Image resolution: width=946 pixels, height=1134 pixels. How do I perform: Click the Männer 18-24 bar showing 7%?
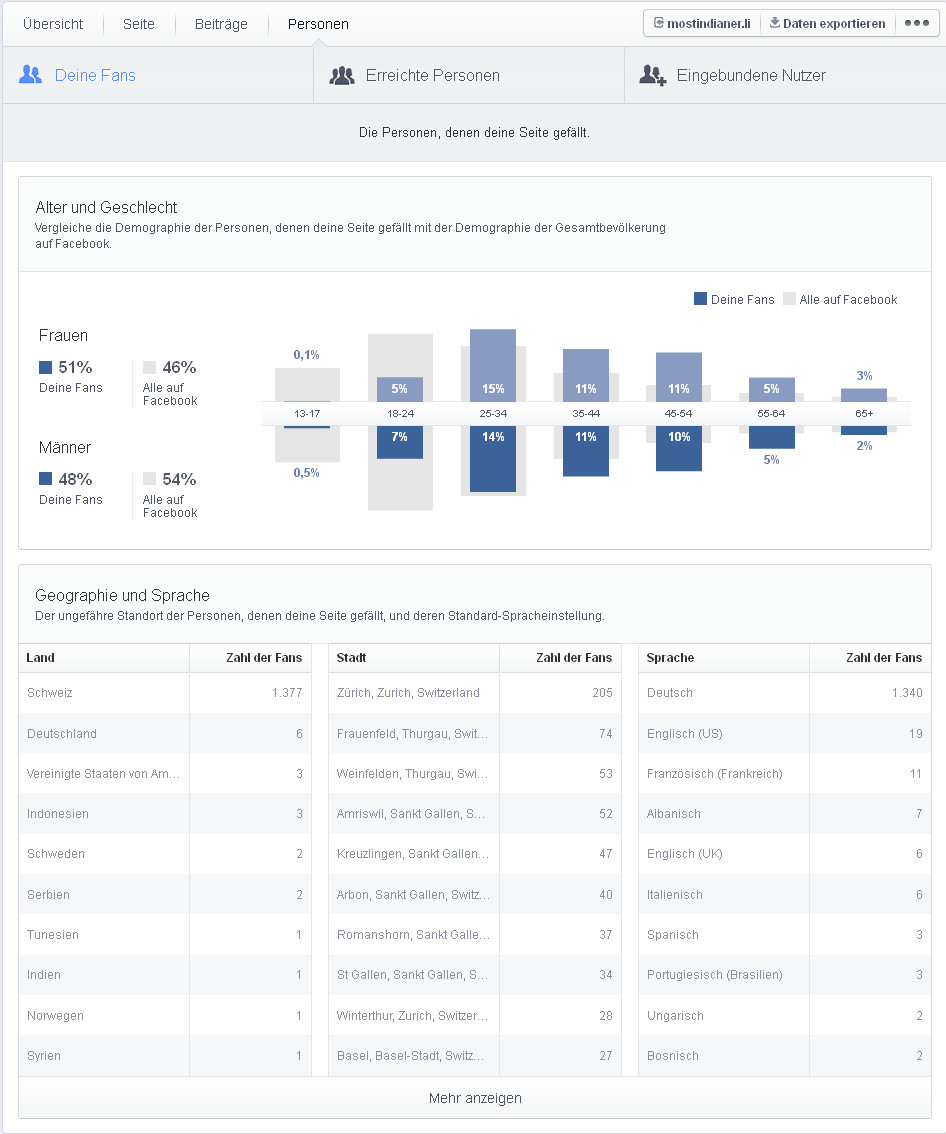click(400, 442)
